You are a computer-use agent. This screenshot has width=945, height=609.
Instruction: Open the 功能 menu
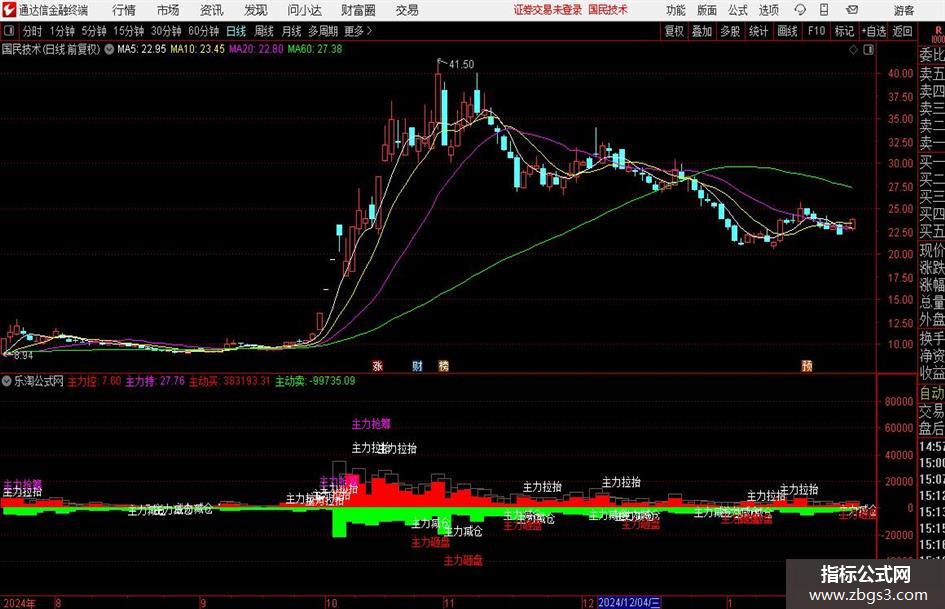[676, 10]
